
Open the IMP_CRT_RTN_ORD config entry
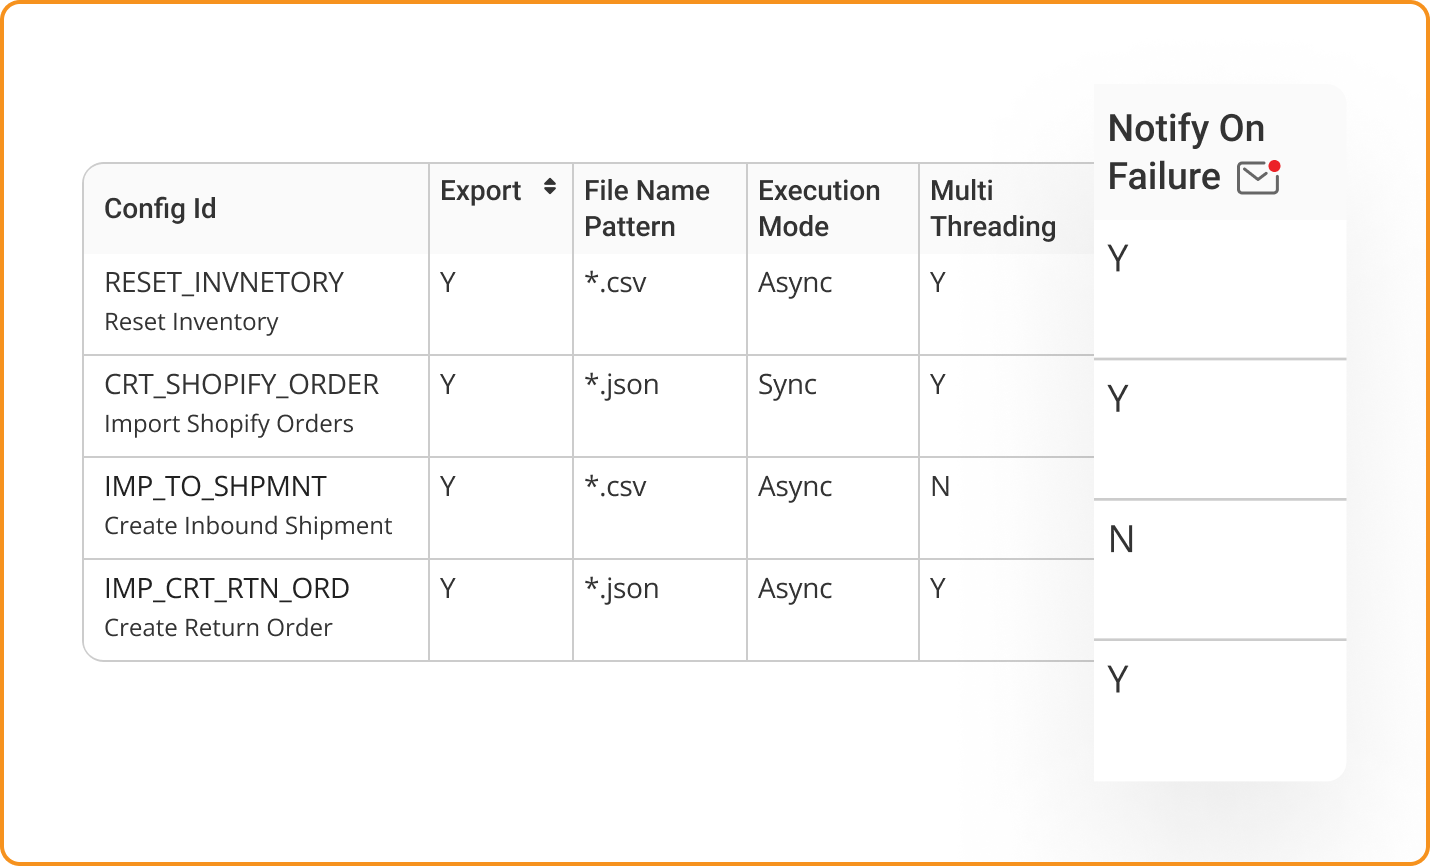(227, 589)
